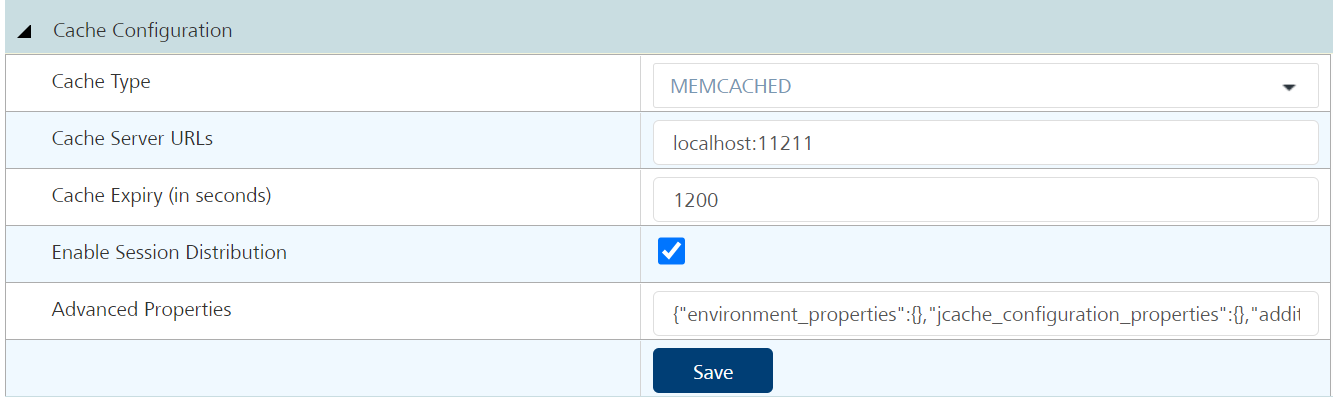Focus the Cache Server URLs field

pos(986,143)
